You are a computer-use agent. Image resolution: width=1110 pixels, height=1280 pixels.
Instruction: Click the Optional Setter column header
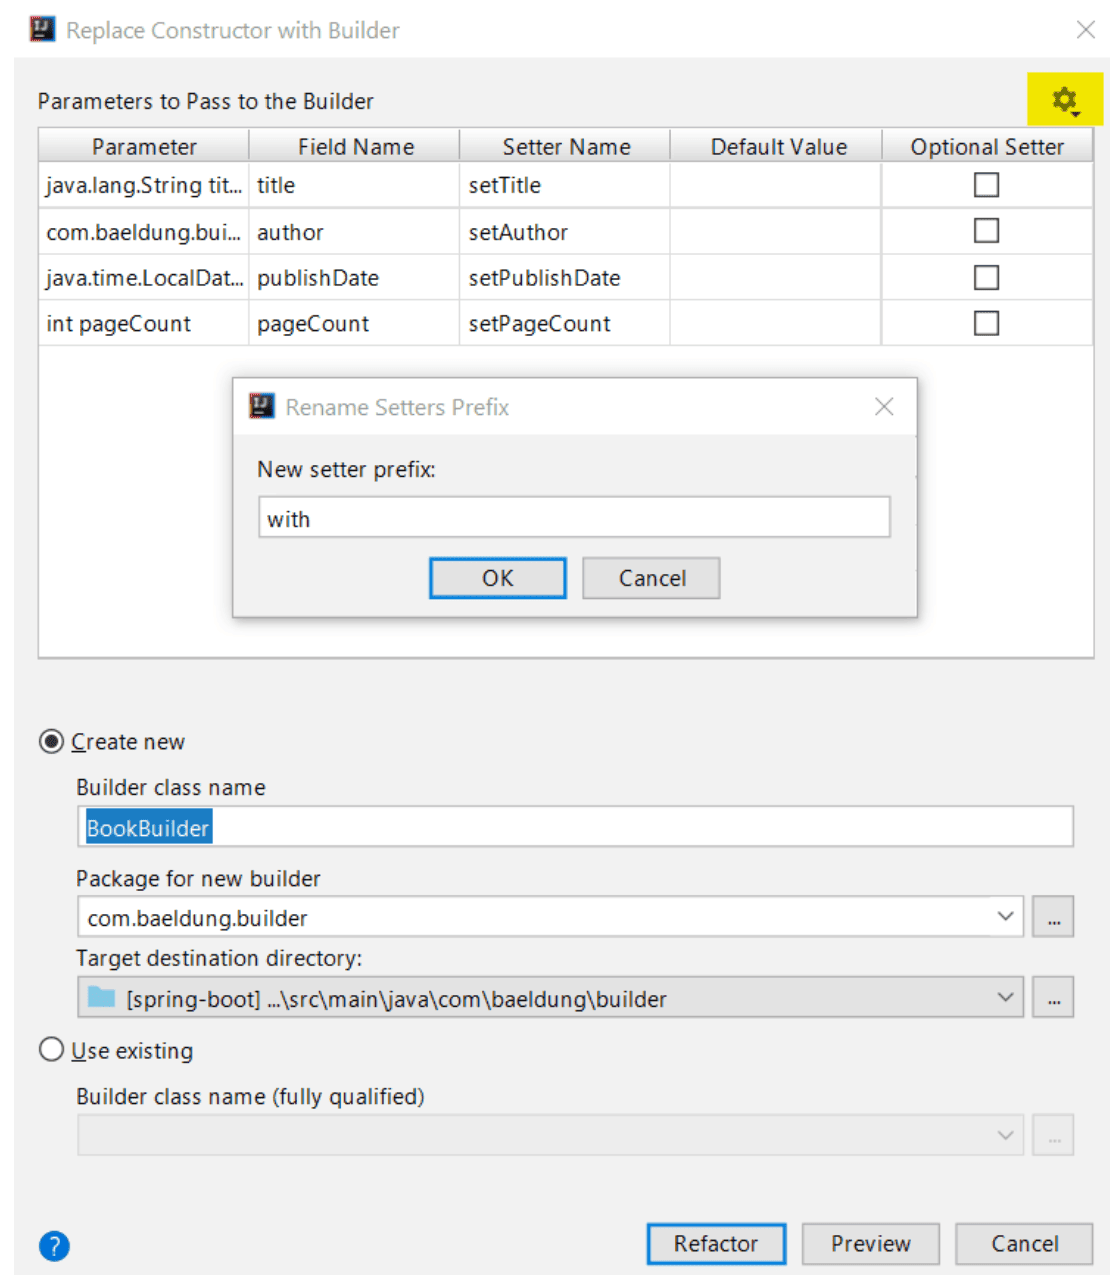coord(987,147)
